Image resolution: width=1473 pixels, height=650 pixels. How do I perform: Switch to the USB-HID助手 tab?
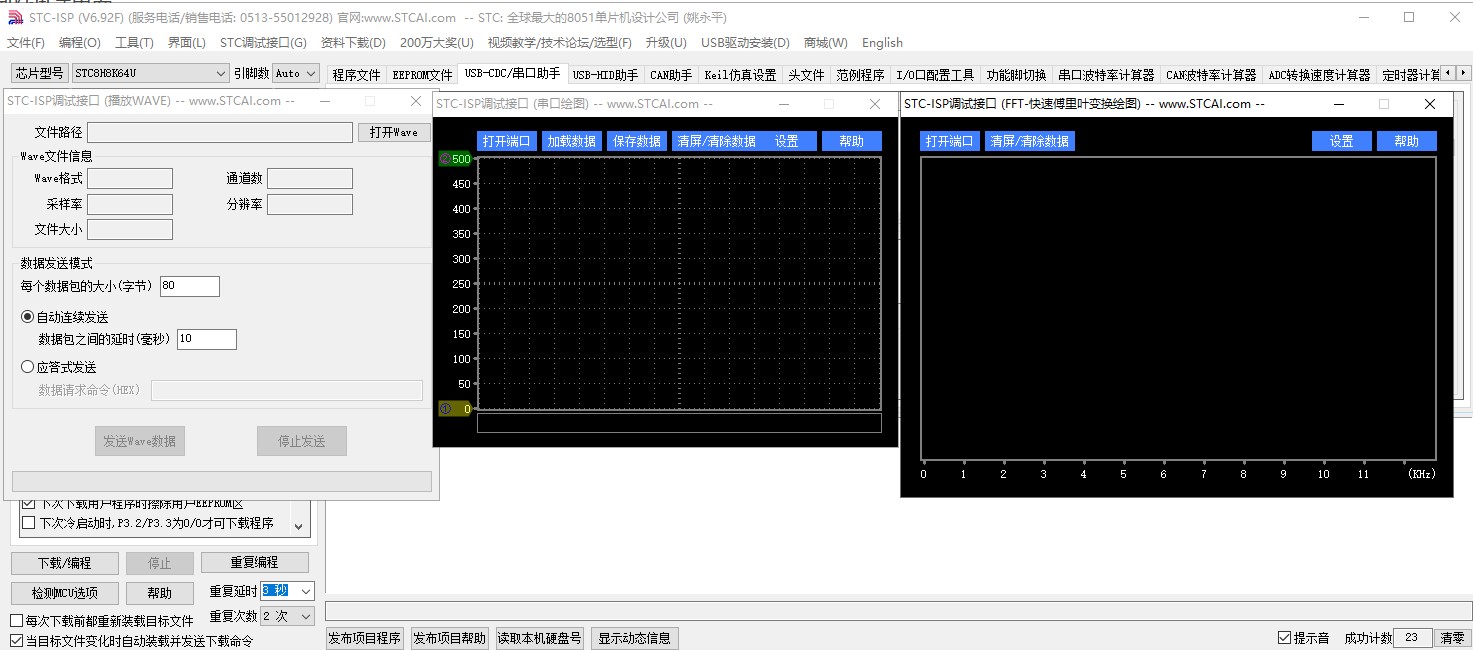[x=605, y=75]
